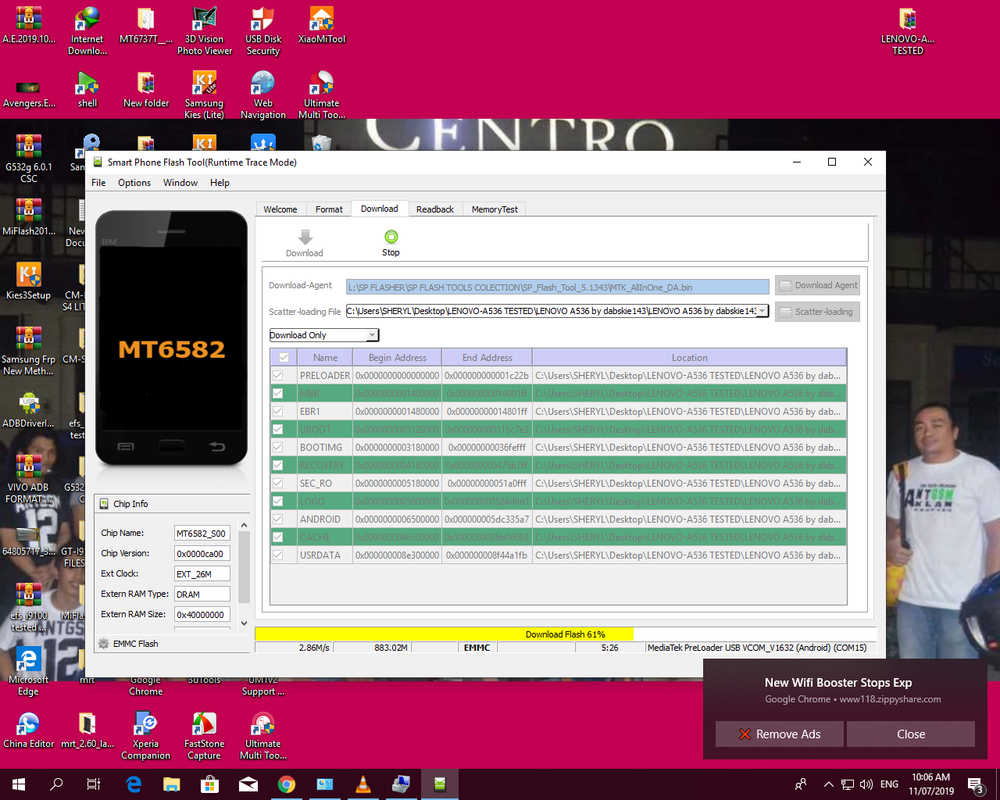Click the Scatter-loading browse button
This screenshot has height=800, width=1000.
(x=818, y=312)
